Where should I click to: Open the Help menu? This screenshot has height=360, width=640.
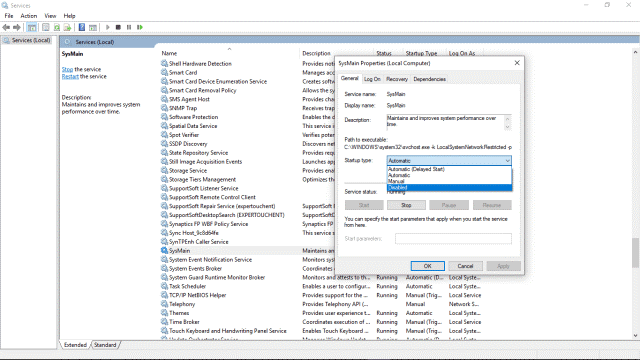click(x=69, y=16)
